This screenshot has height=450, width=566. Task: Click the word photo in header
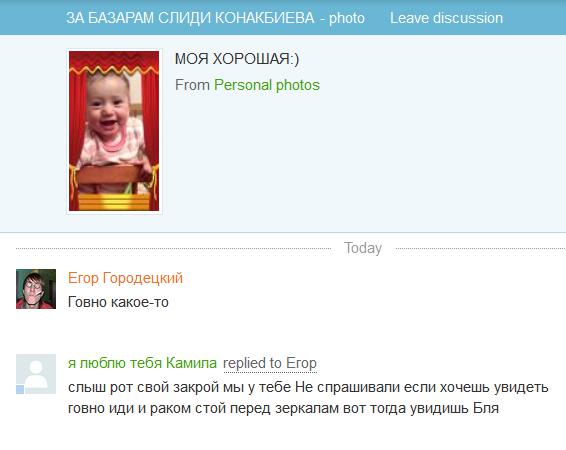tap(347, 18)
